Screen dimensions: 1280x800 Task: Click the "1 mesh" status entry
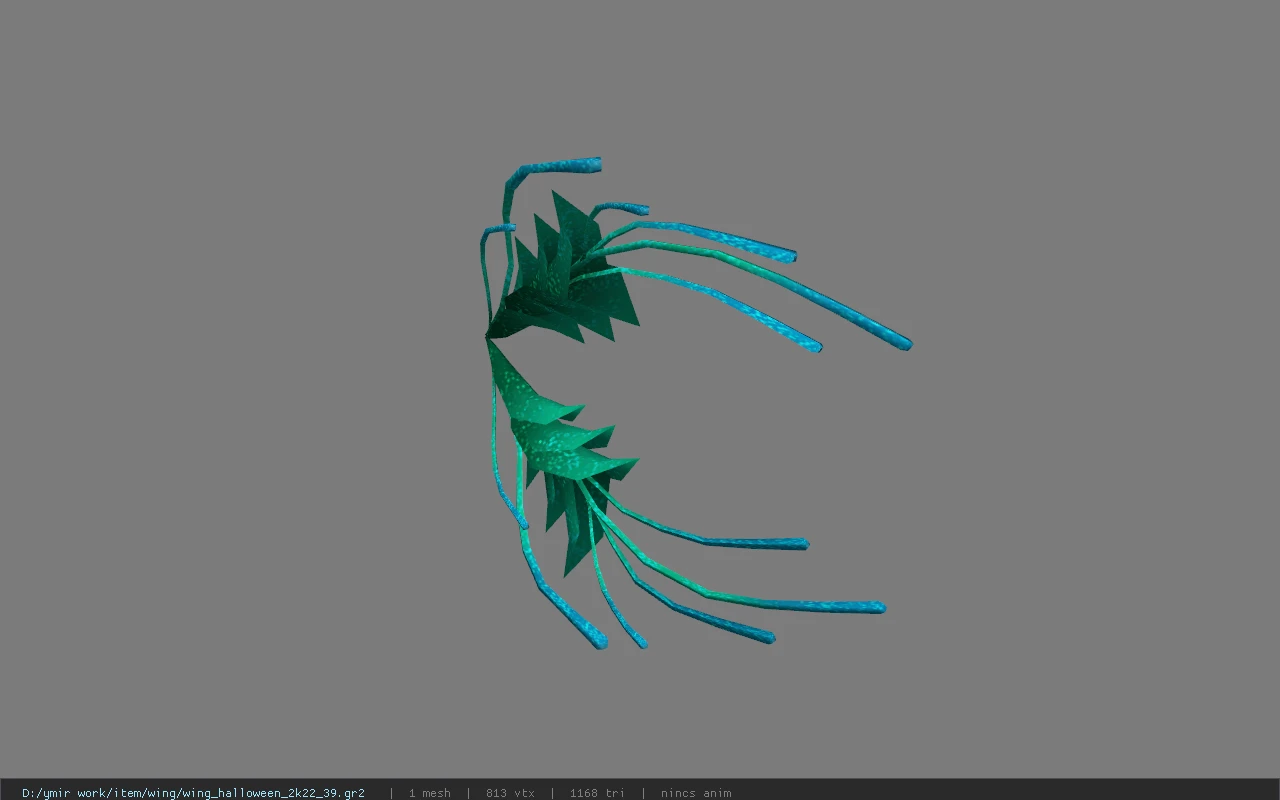pos(430,793)
